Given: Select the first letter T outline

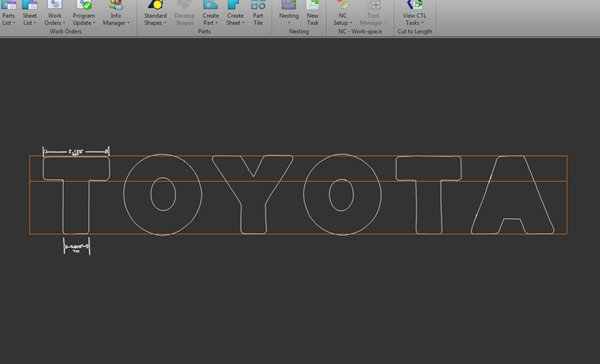Looking at the screenshot, I should tap(76, 195).
